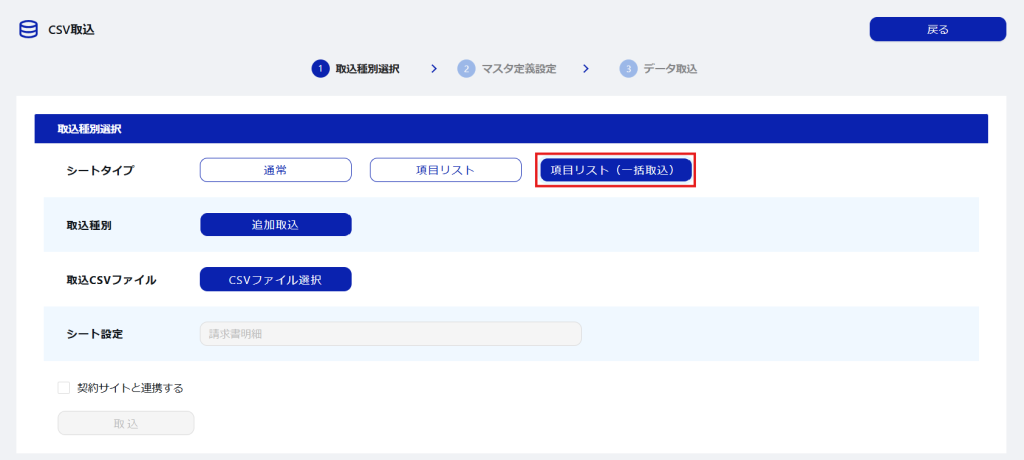Click the blue 取込種別選択 section header bar
The width and height of the screenshot is (1024, 460).
pyautogui.click(x=510, y=129)
